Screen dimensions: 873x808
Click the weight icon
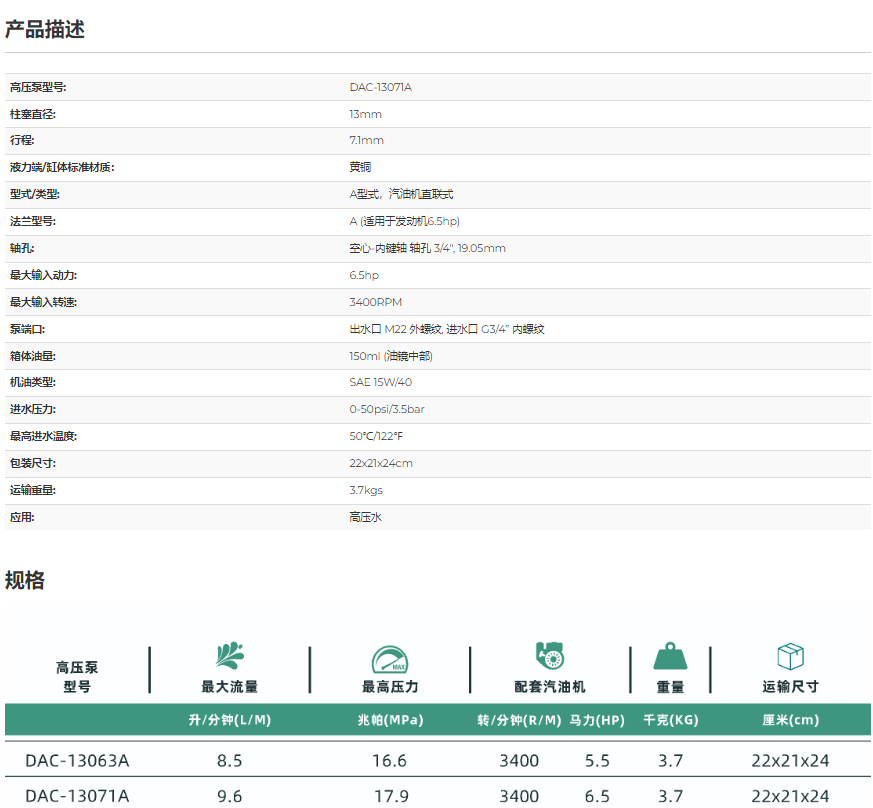click(670, 657)
